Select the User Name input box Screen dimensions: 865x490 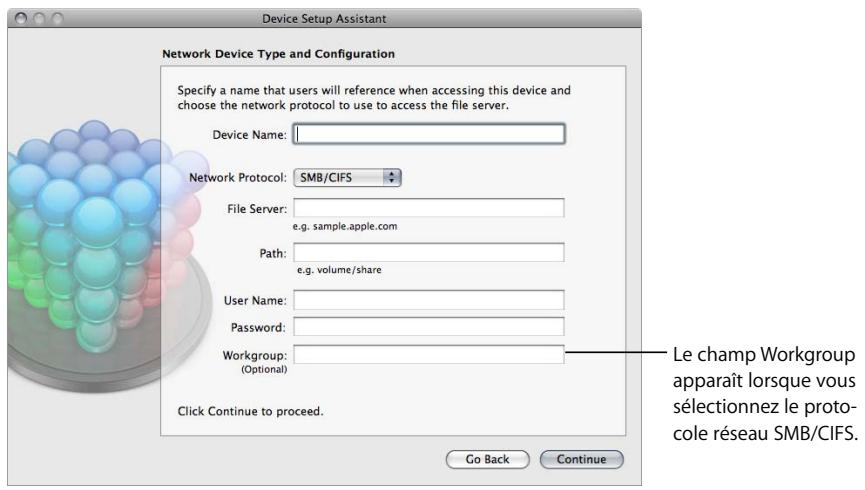[x=429, y=300]
